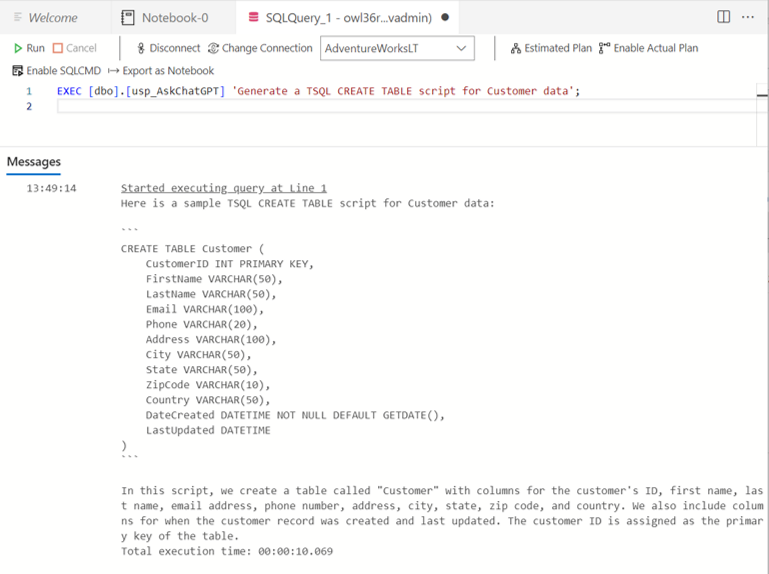This screenshot has width=769, height=574.
Task: Click 'CustomerID INT PRIMARY KEY,' line
Action: (230, 264)
